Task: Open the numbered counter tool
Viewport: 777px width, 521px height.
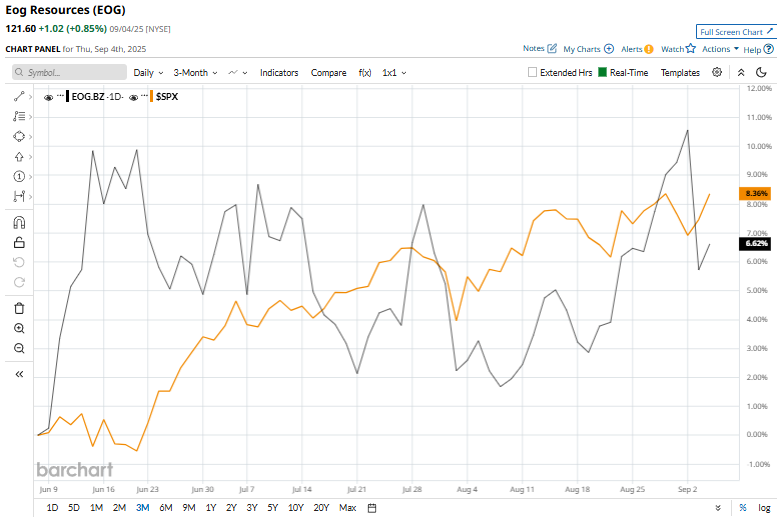Action: point(19,176)
